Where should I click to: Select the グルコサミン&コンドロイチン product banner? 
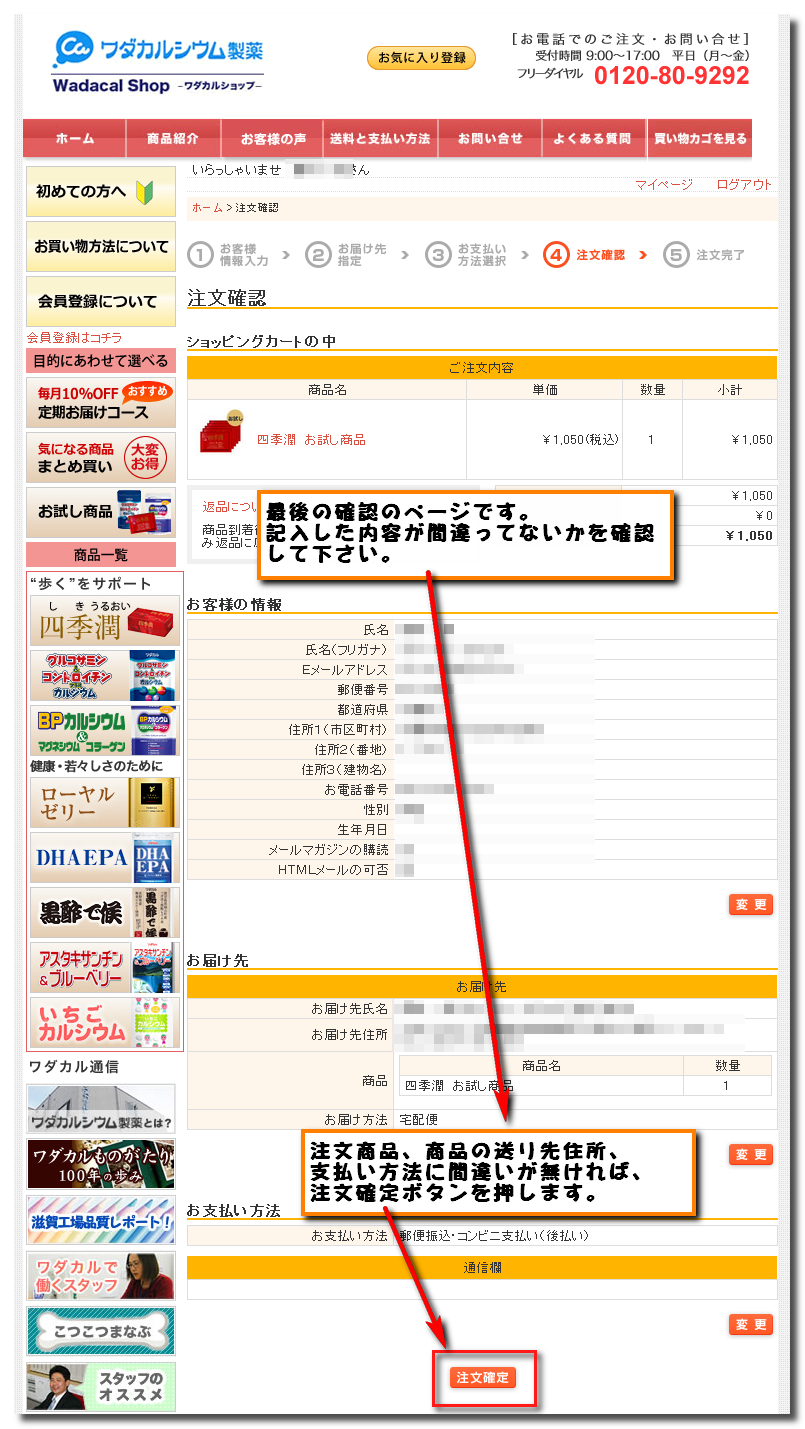click(x=106, y=675)
